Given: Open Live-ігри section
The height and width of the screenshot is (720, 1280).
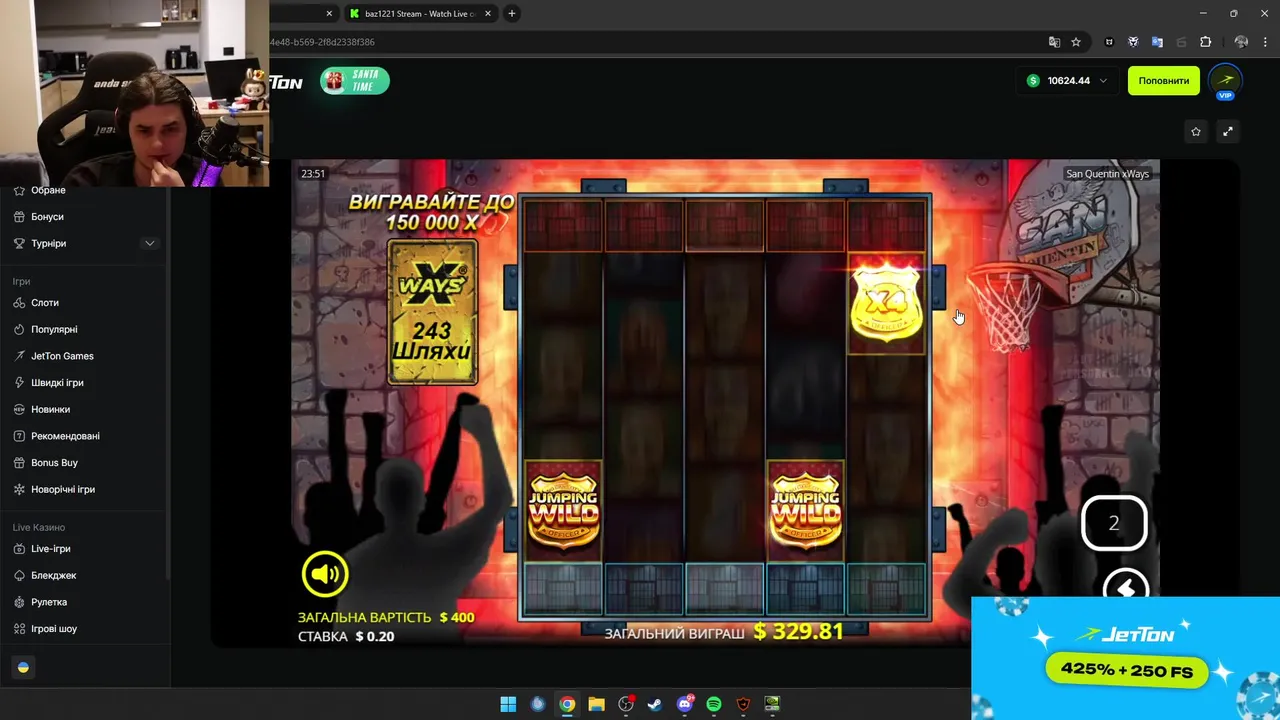Looking at the screenshot, I should pos(50,549).
